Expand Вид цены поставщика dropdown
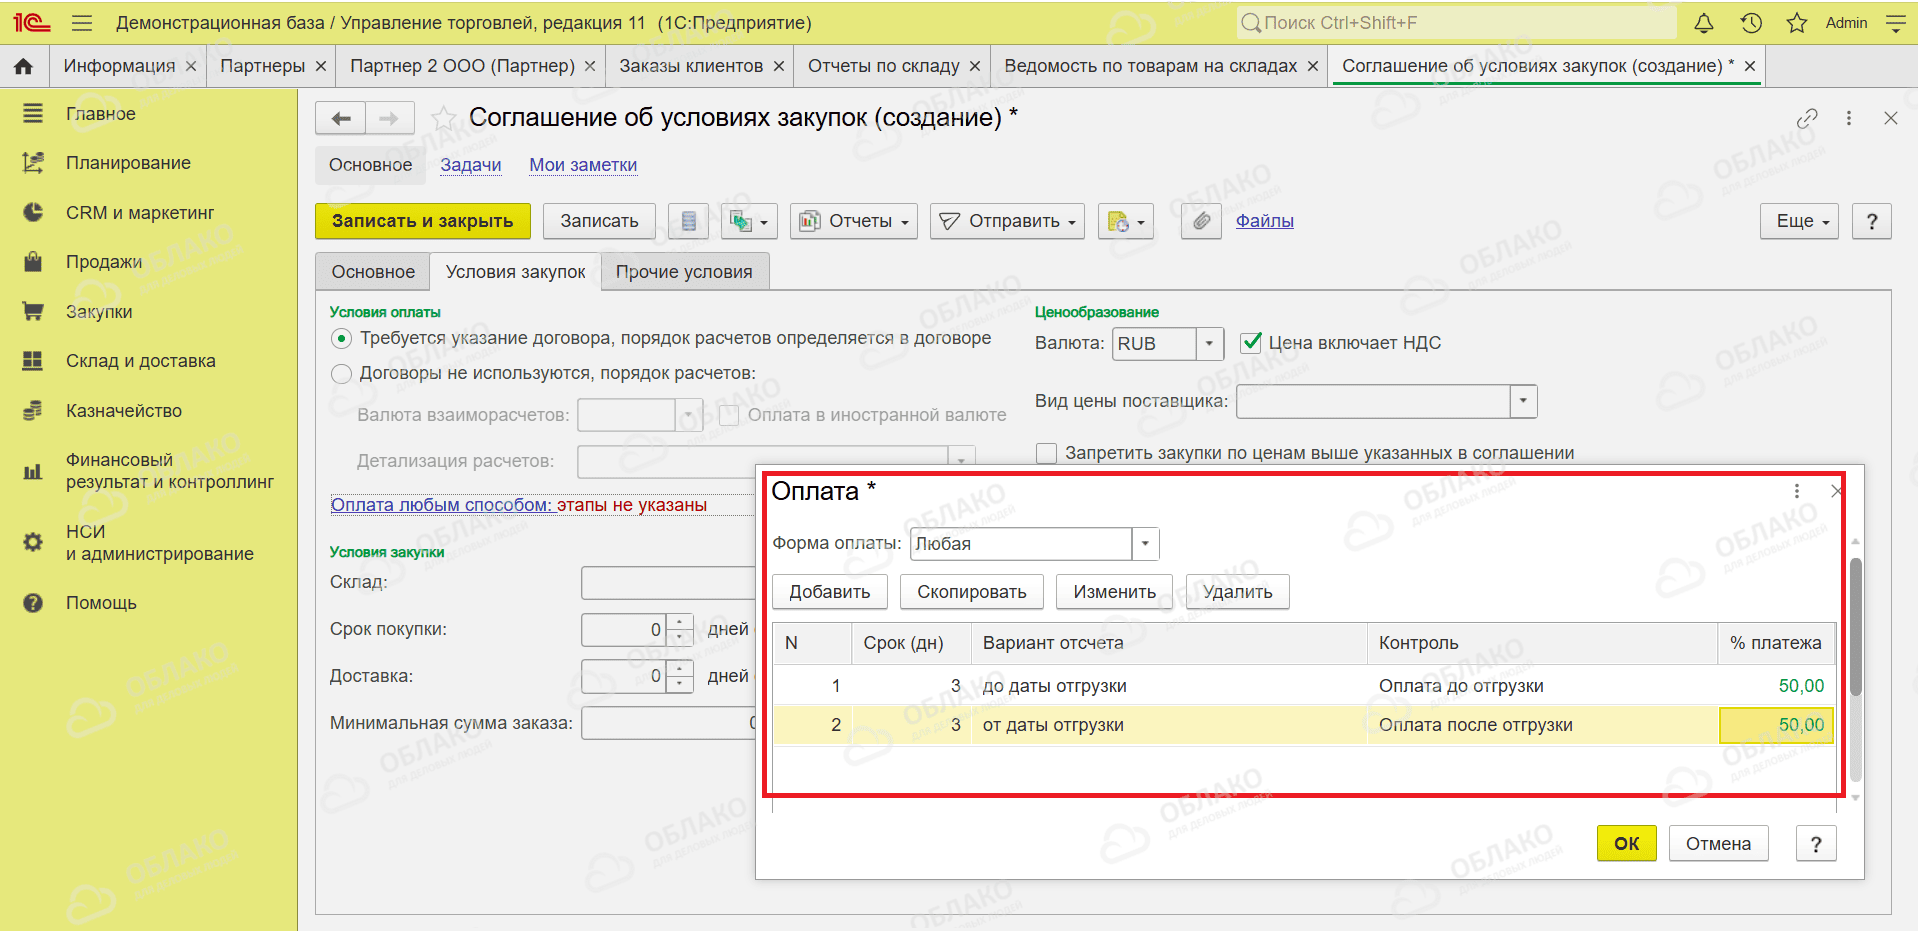Viewport: 1918px width, 931px height. point(1523,402)
